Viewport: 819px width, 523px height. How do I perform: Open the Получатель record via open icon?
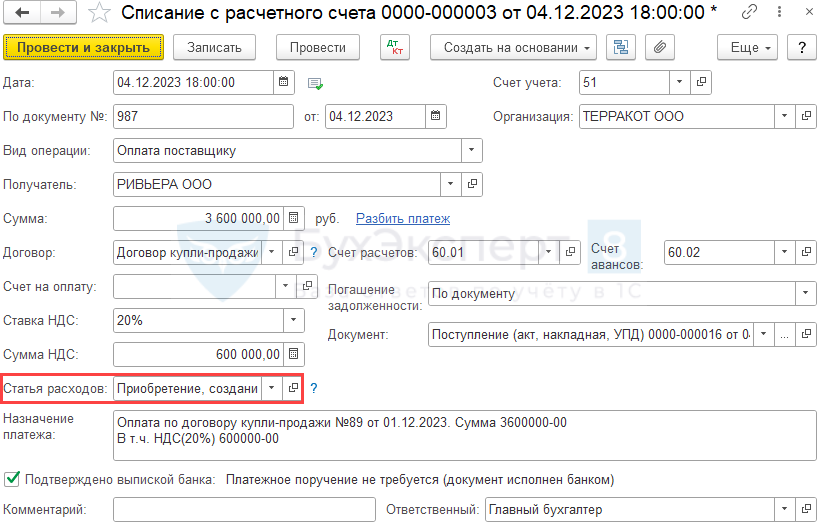coord(471,184)
